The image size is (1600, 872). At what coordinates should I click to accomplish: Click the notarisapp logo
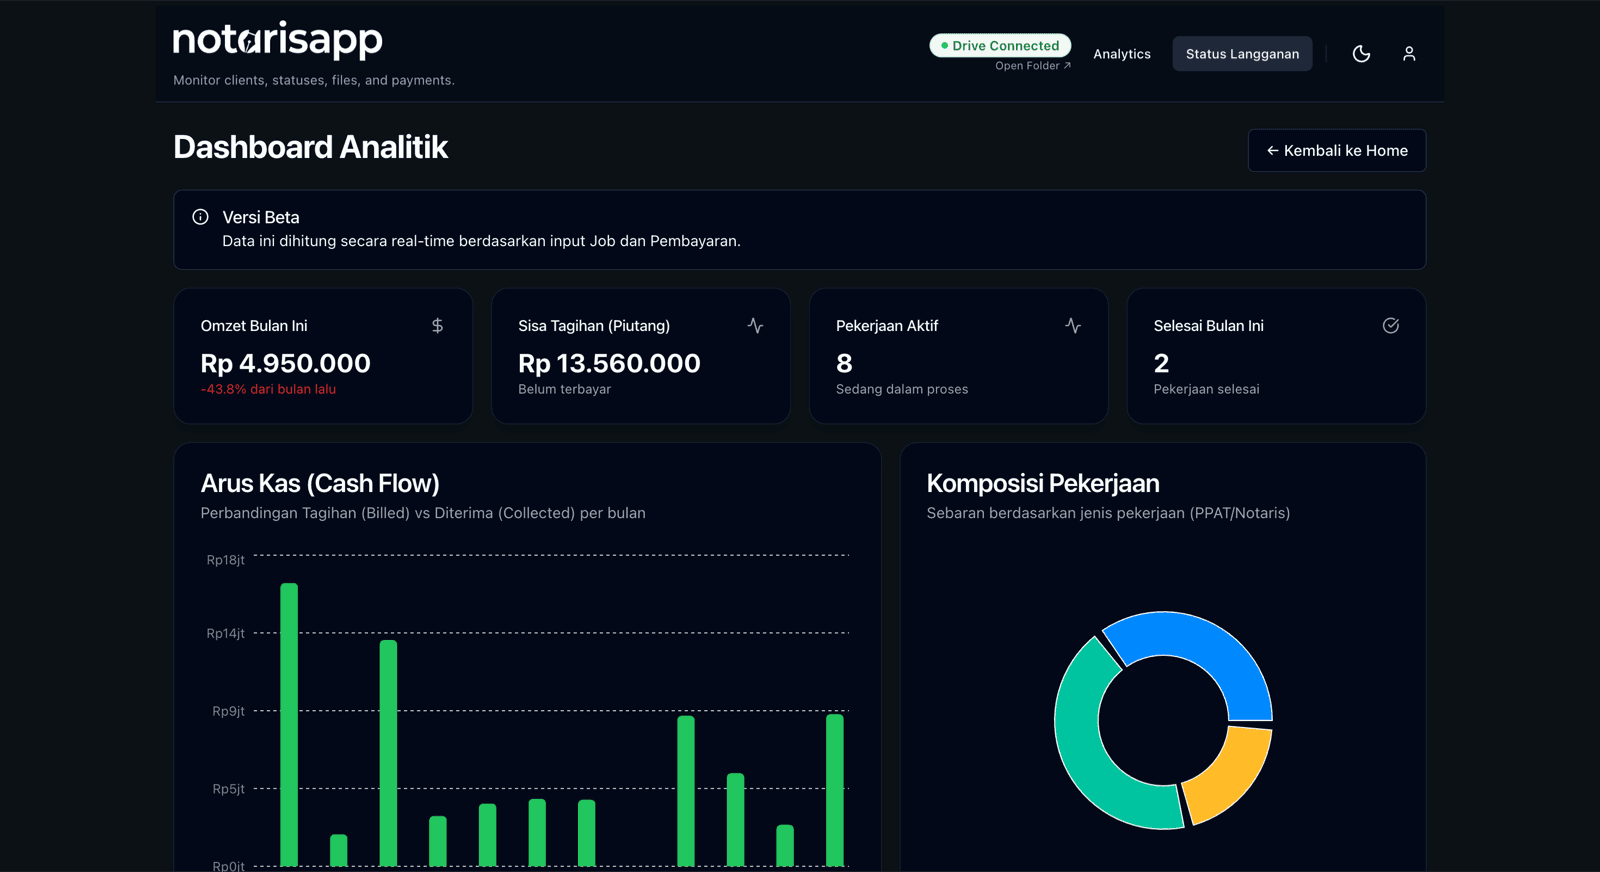tap(278, 39)
